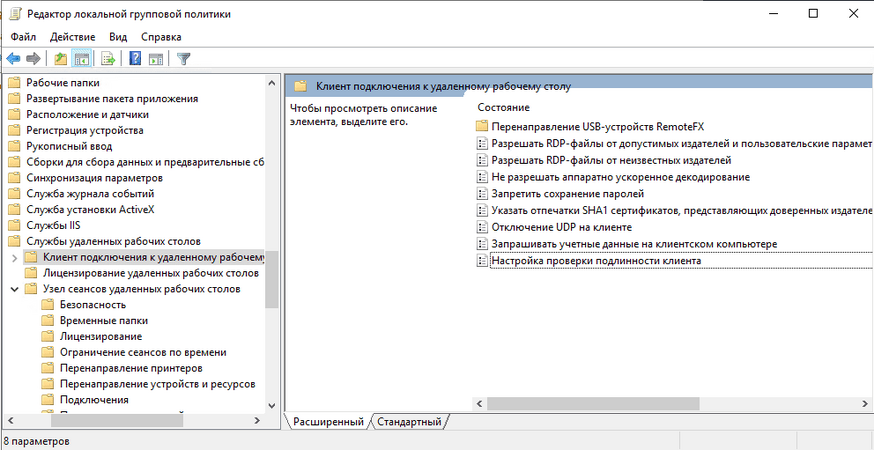Image resolution: width=874 pixels, height=450 pixels.
Task: Click folder icon of Перенаправление USB-устройств RemoteFX
Action: point(482,126)
